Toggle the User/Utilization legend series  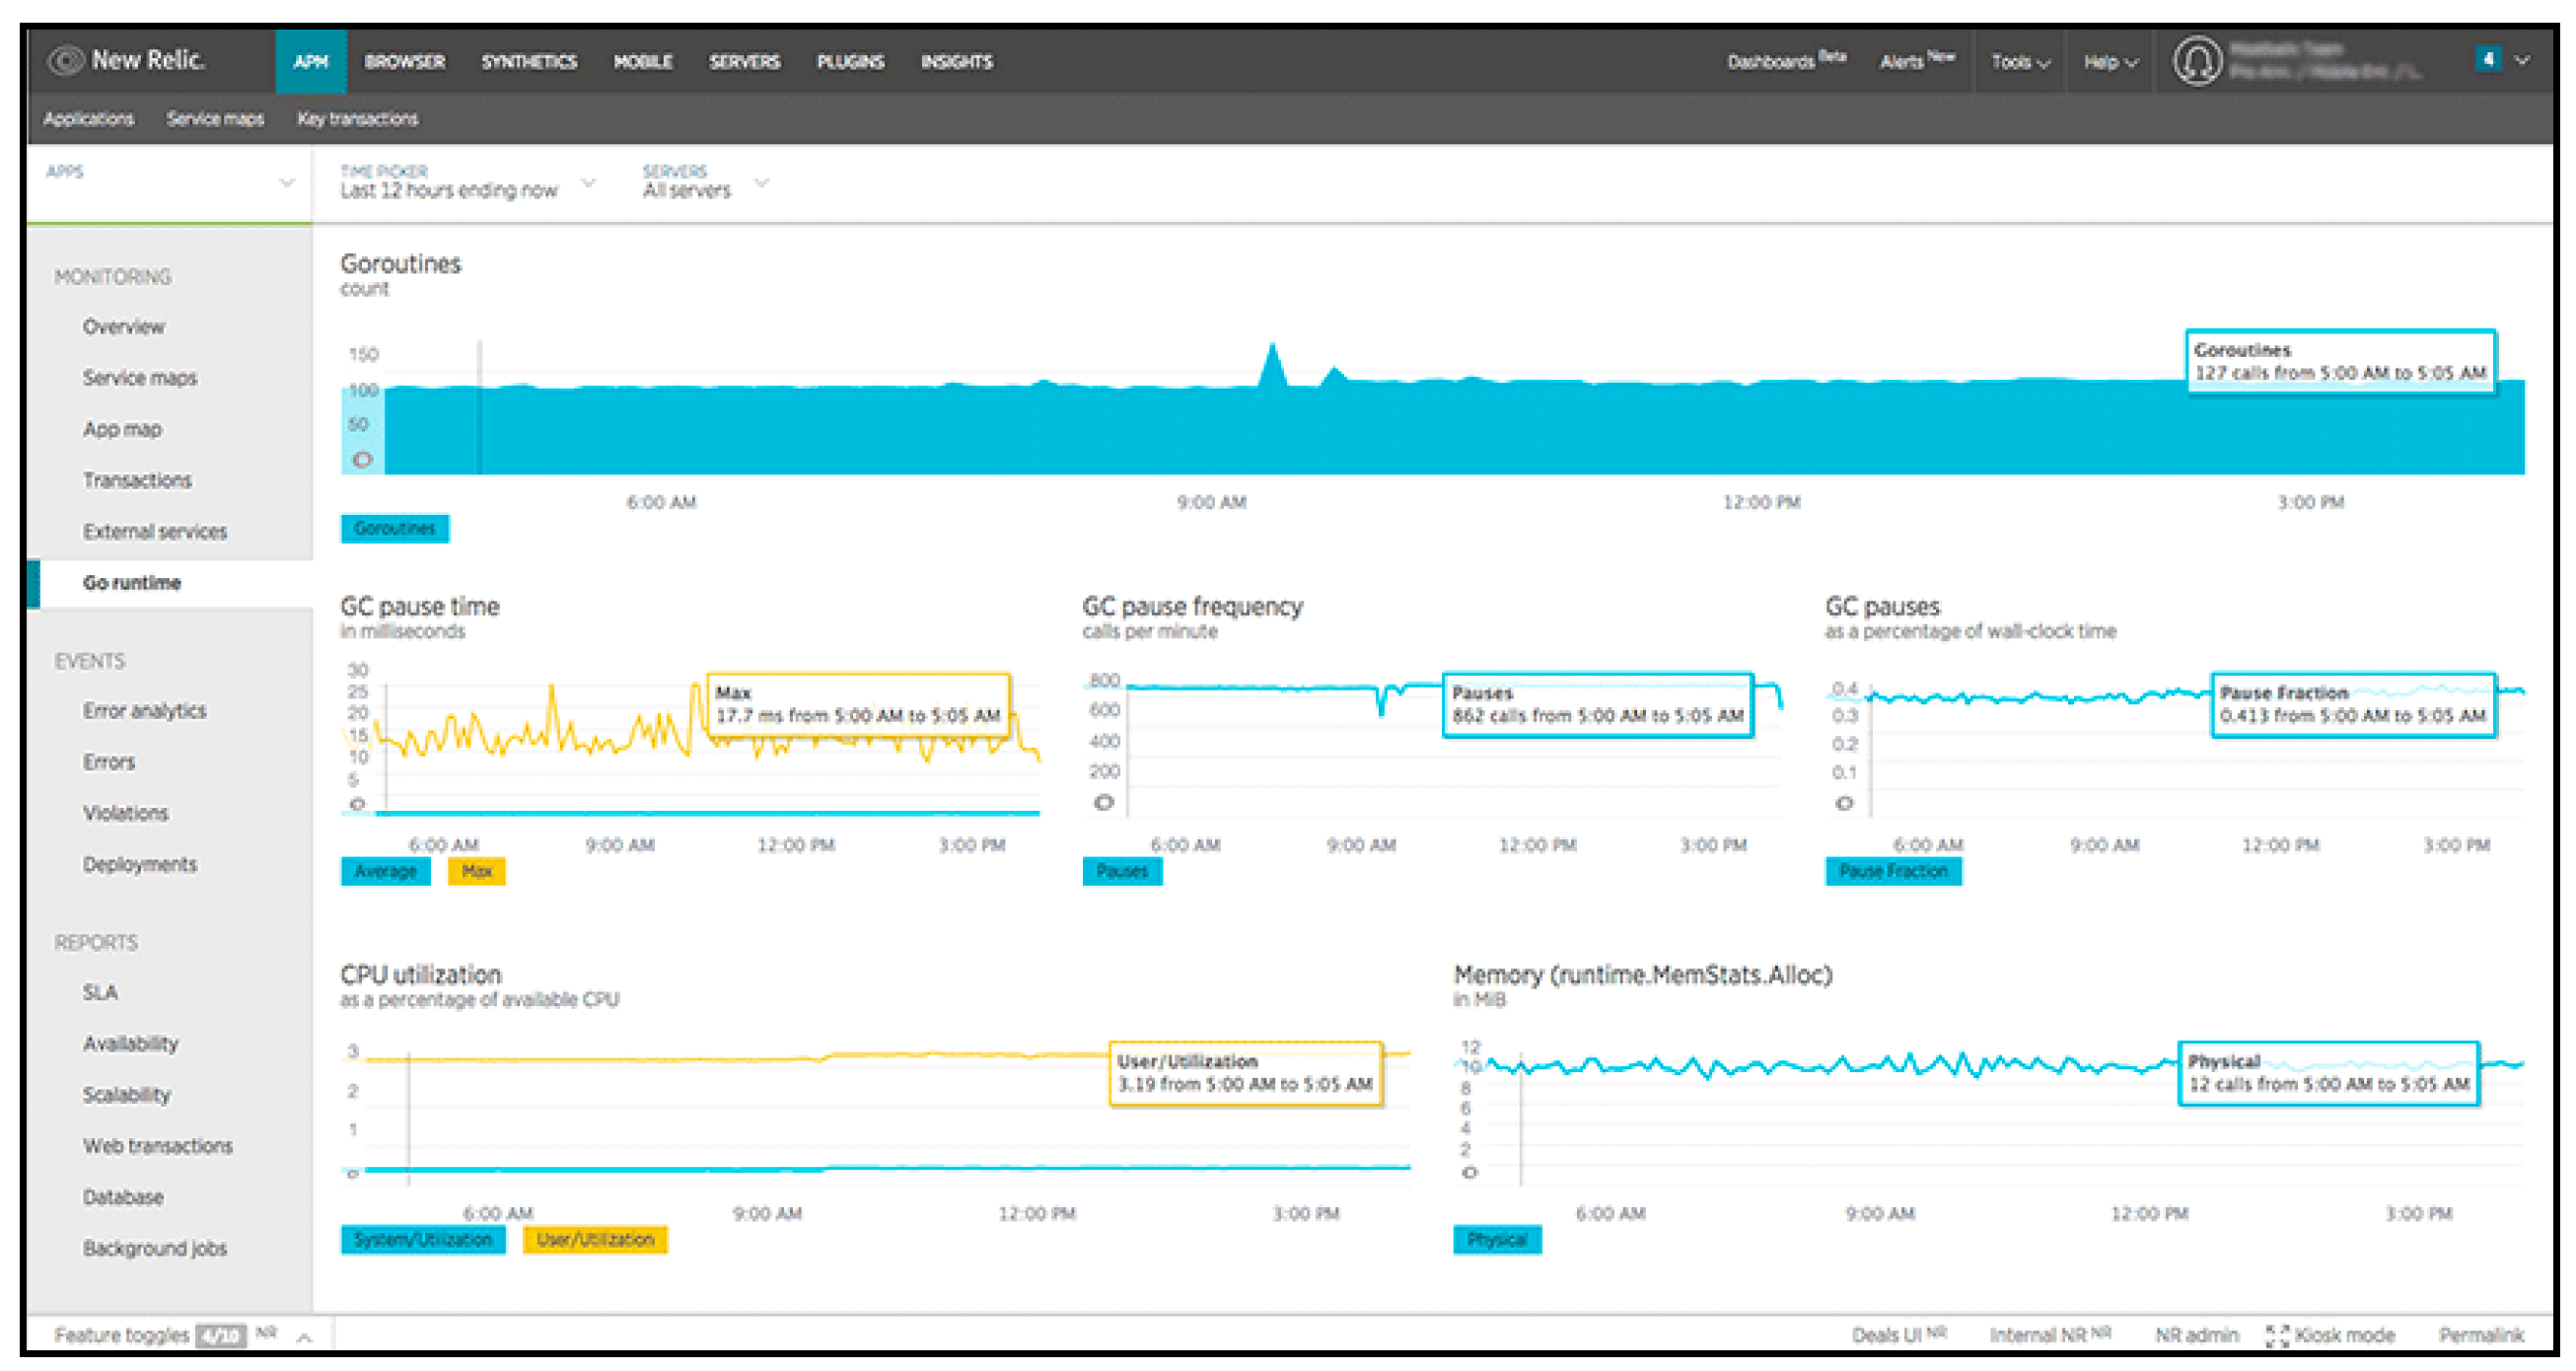point(595,1239)
